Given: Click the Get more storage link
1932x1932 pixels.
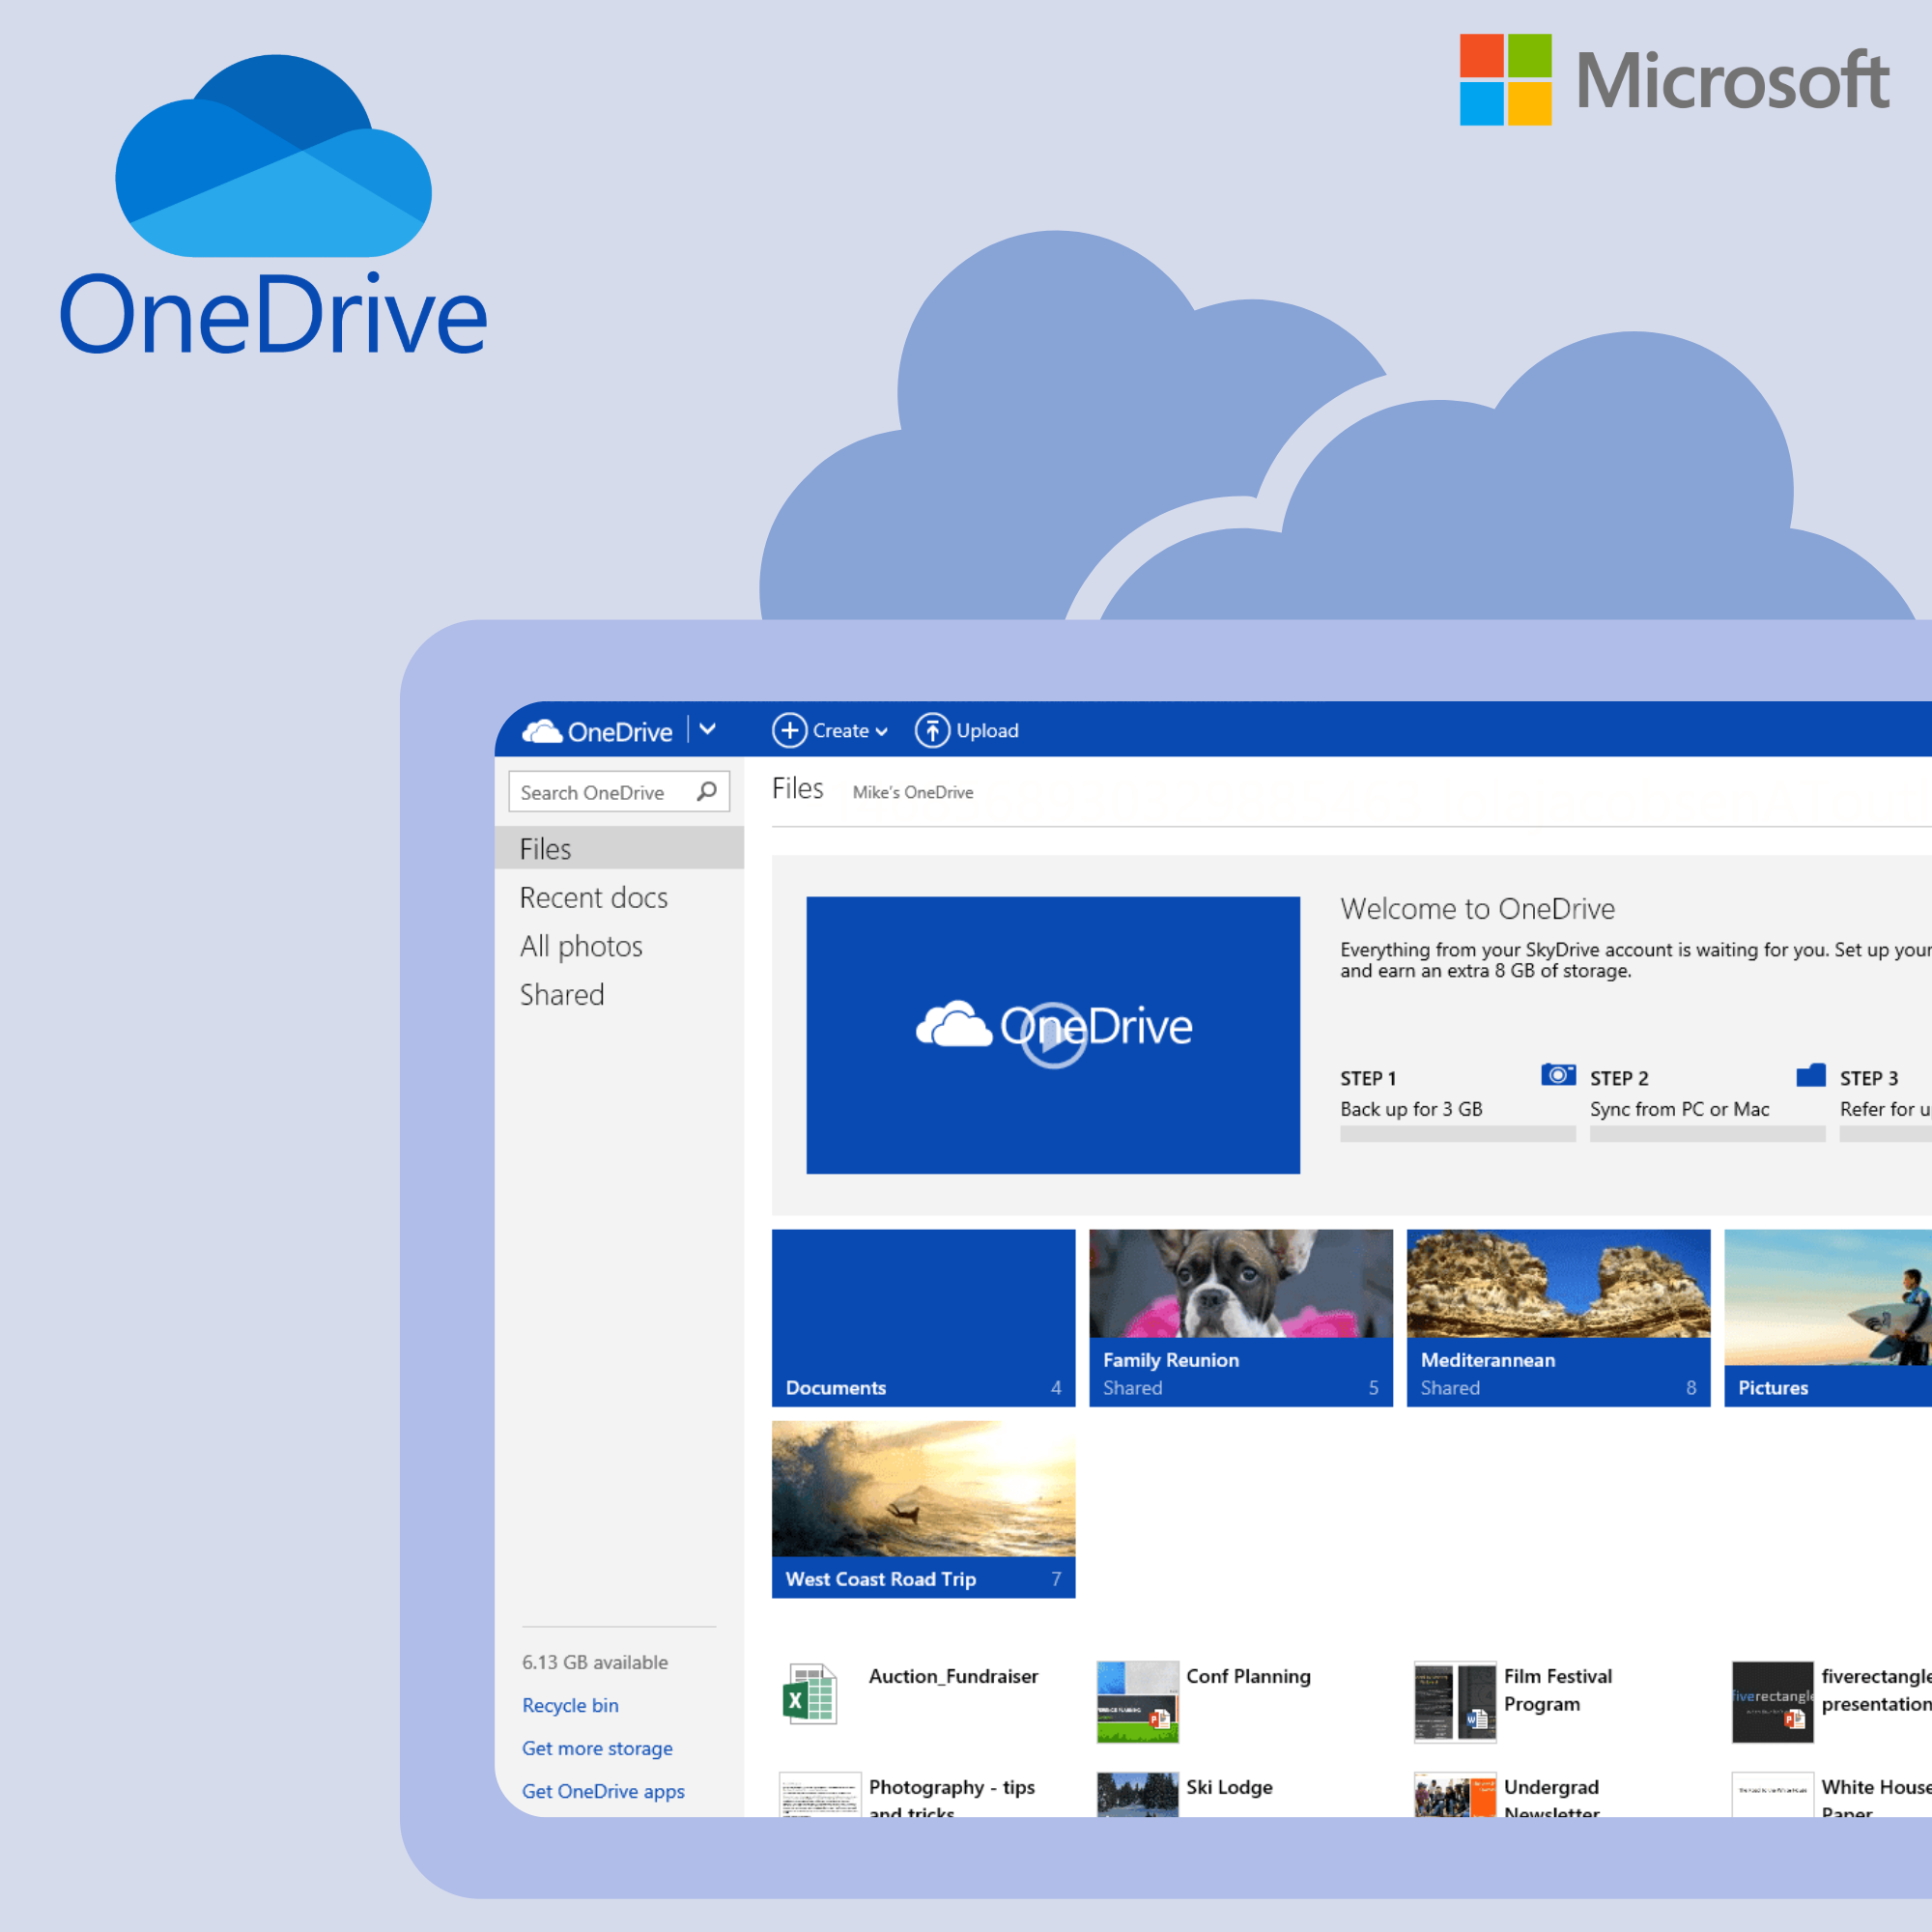Looking at the screenshot, I should (597, 1748).
